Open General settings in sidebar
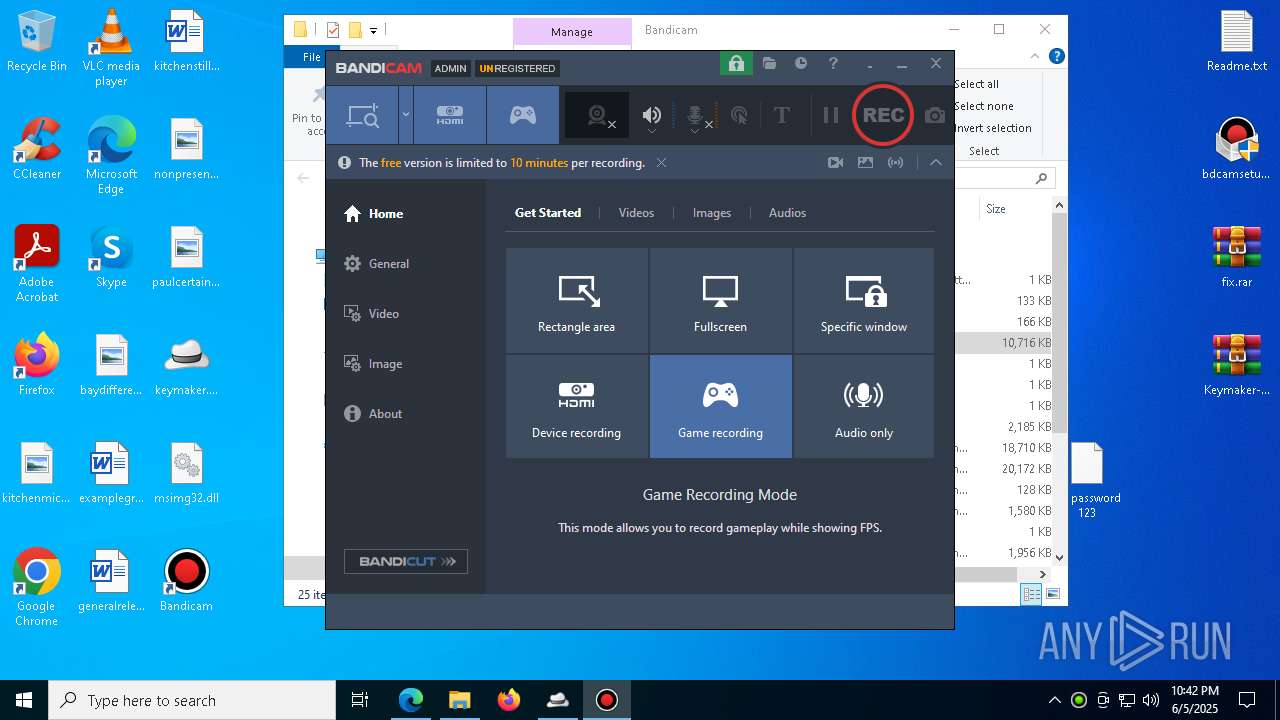The width and height of the screenshot is (1280, 720). (x=377, y=264)
